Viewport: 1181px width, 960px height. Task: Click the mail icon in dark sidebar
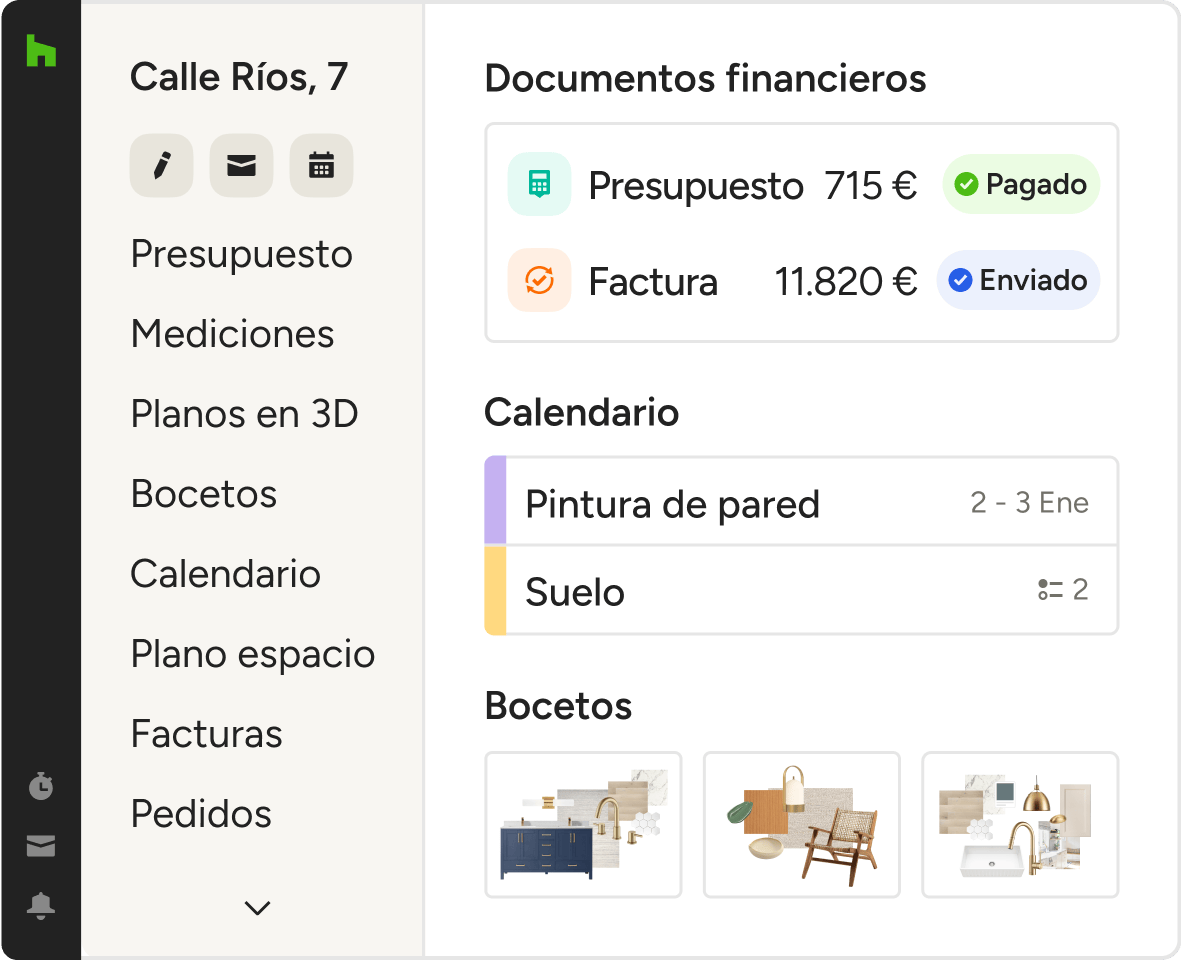point(41,846)
